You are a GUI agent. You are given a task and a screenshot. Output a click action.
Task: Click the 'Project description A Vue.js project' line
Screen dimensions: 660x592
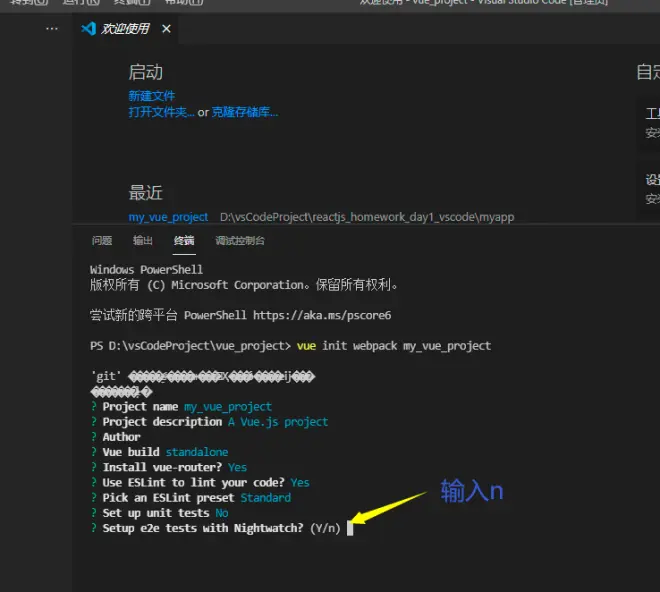pos(209,422)
